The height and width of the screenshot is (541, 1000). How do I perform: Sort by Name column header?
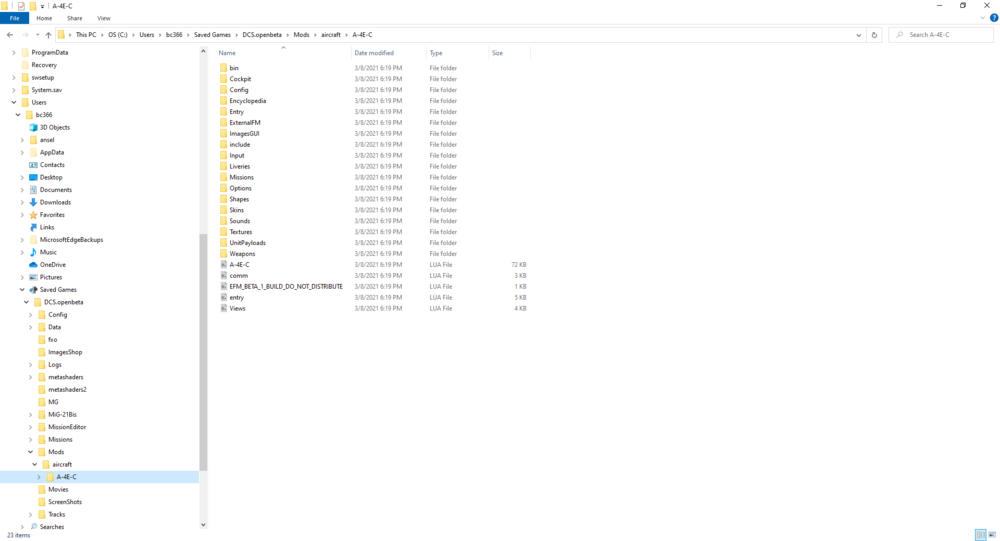[x=283, y=53]
